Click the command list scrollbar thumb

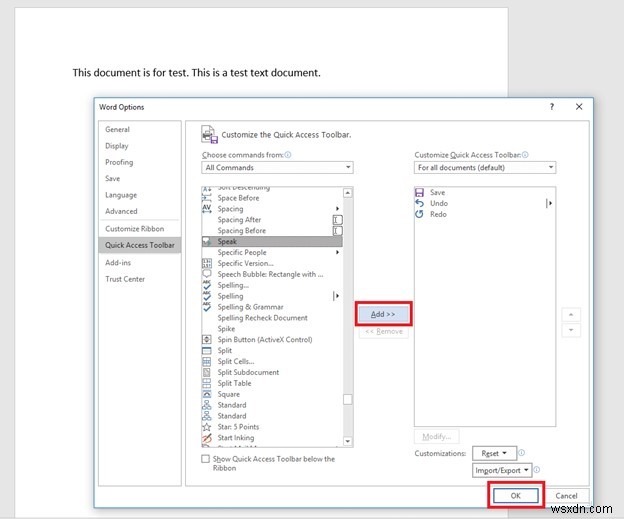click(x=347, y=399)
